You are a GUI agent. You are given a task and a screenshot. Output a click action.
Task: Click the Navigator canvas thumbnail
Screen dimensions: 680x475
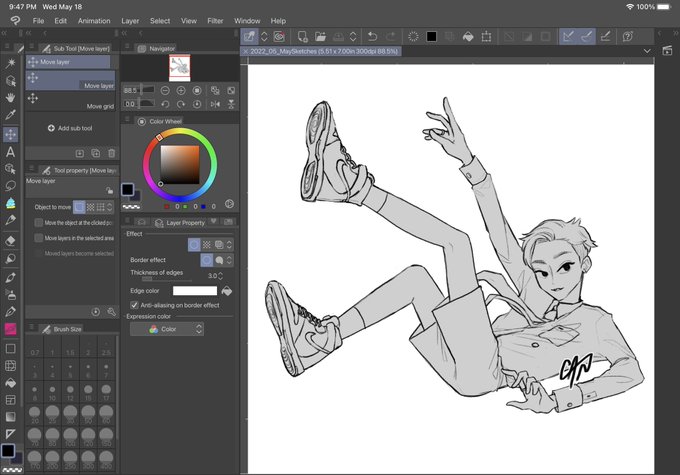click(180, 68)
